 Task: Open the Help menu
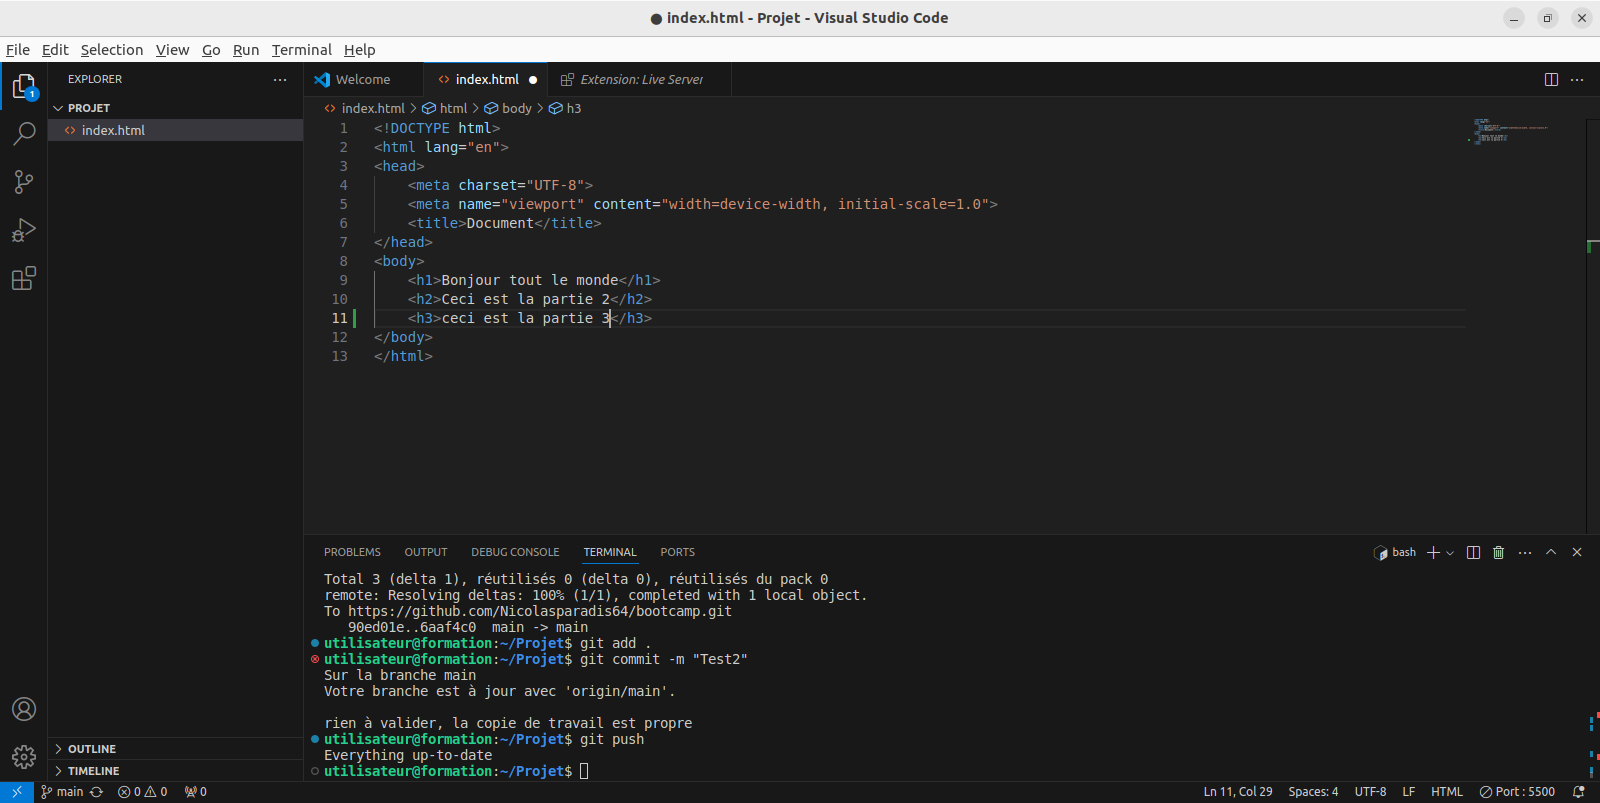tap(360, 50)
